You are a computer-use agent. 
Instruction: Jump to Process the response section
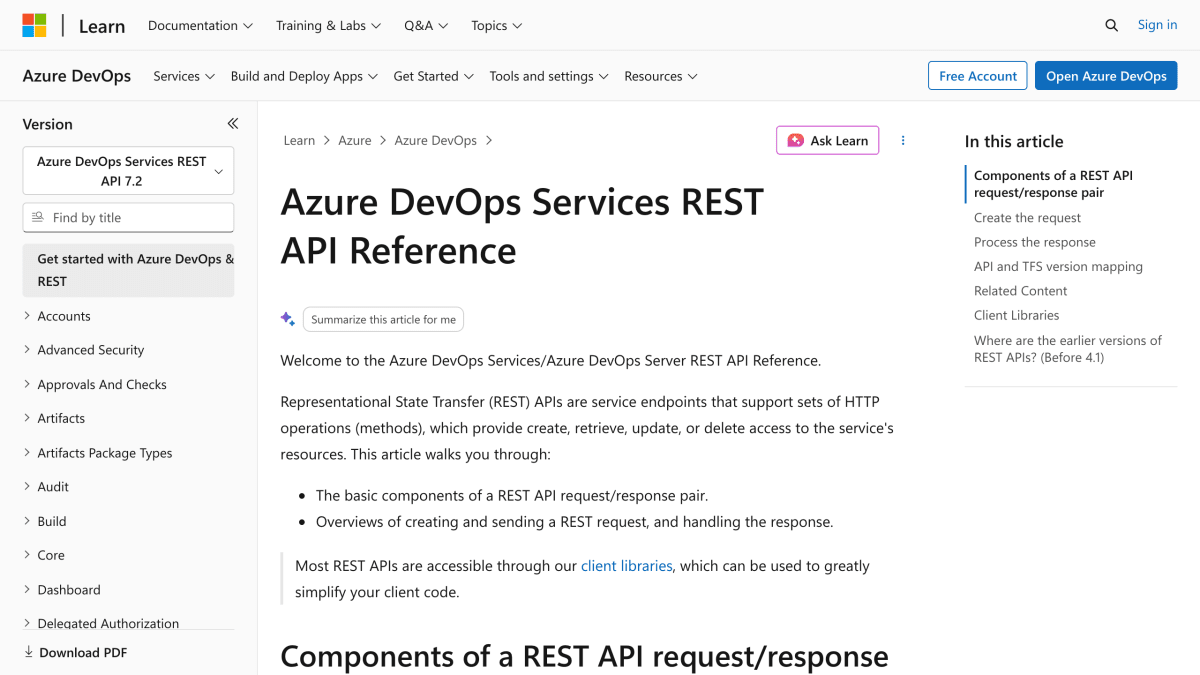(x=1035, y=242)
